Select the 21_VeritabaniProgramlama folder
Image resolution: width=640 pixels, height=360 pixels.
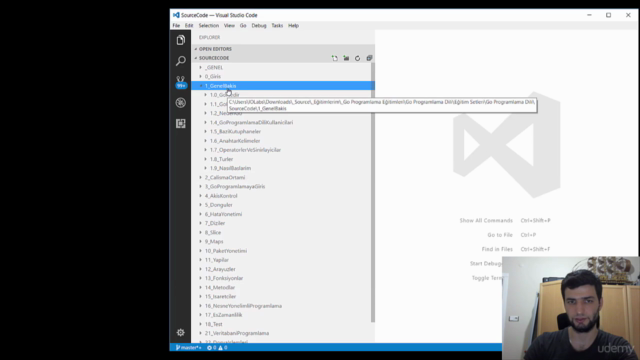coord(283,333)
